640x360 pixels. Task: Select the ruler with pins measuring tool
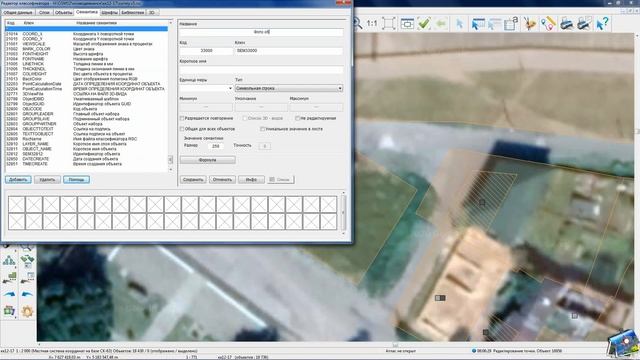click(548, 24)
